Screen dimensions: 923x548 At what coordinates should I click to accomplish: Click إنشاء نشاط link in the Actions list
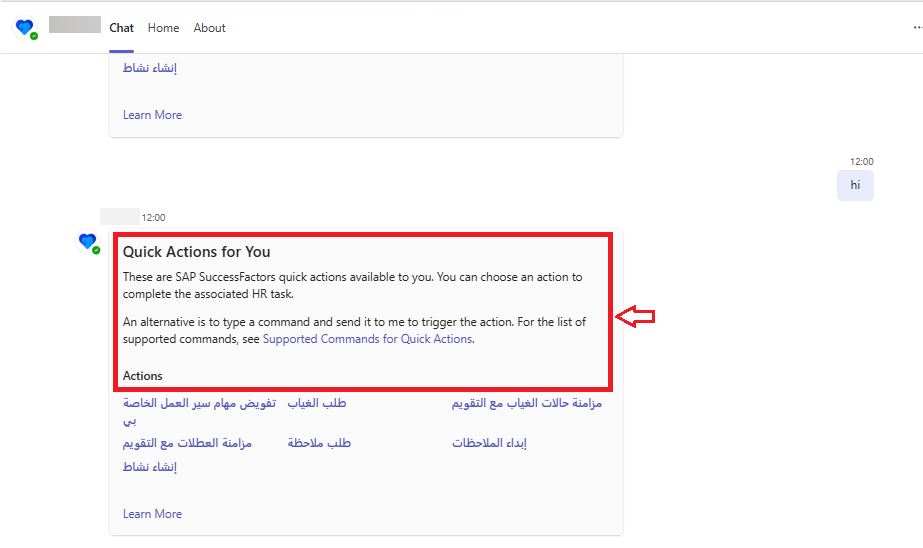[x=150, y=467]
